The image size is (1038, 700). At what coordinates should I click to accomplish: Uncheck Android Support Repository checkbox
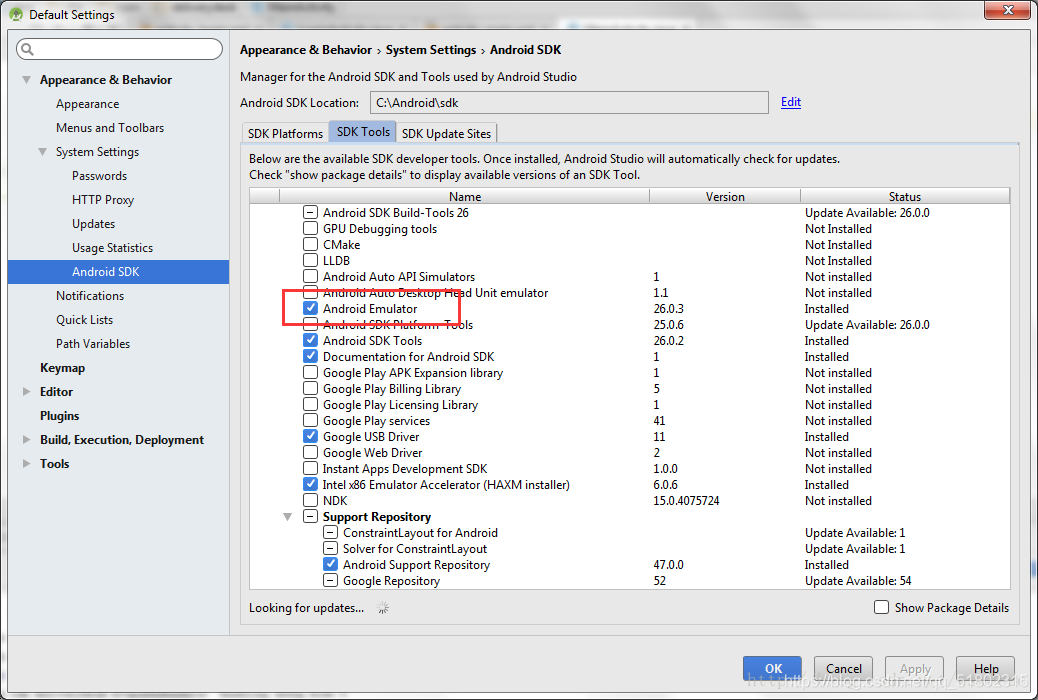[330, 564]
